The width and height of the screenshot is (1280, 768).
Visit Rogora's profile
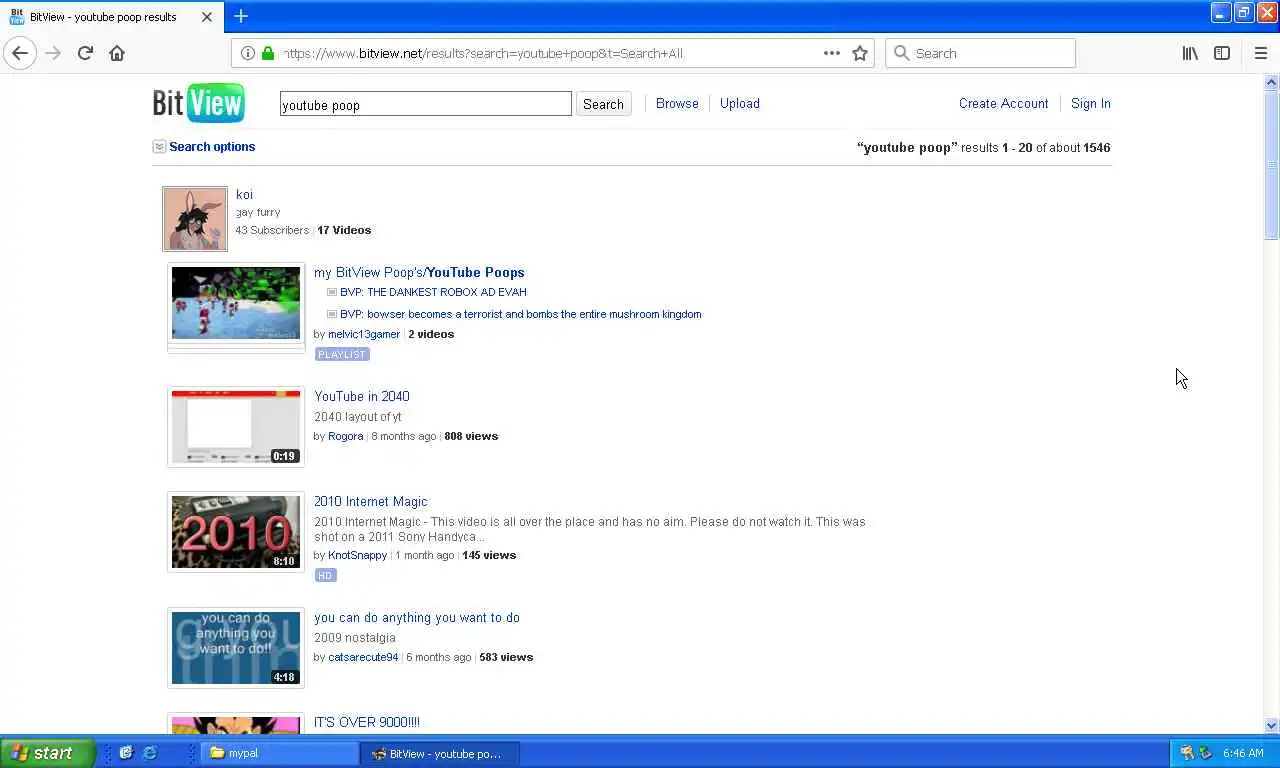346,436
